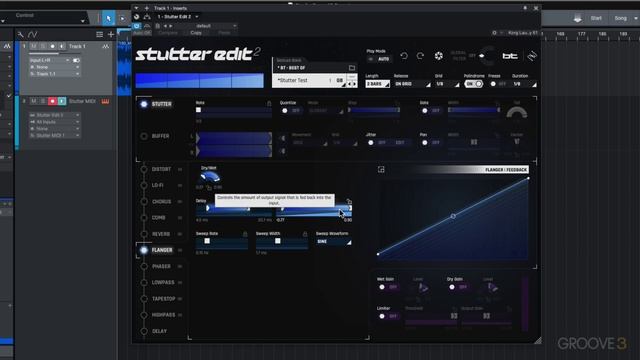
Task: Toggle the Stutter module power button
Action: click(x=144, y=104)
